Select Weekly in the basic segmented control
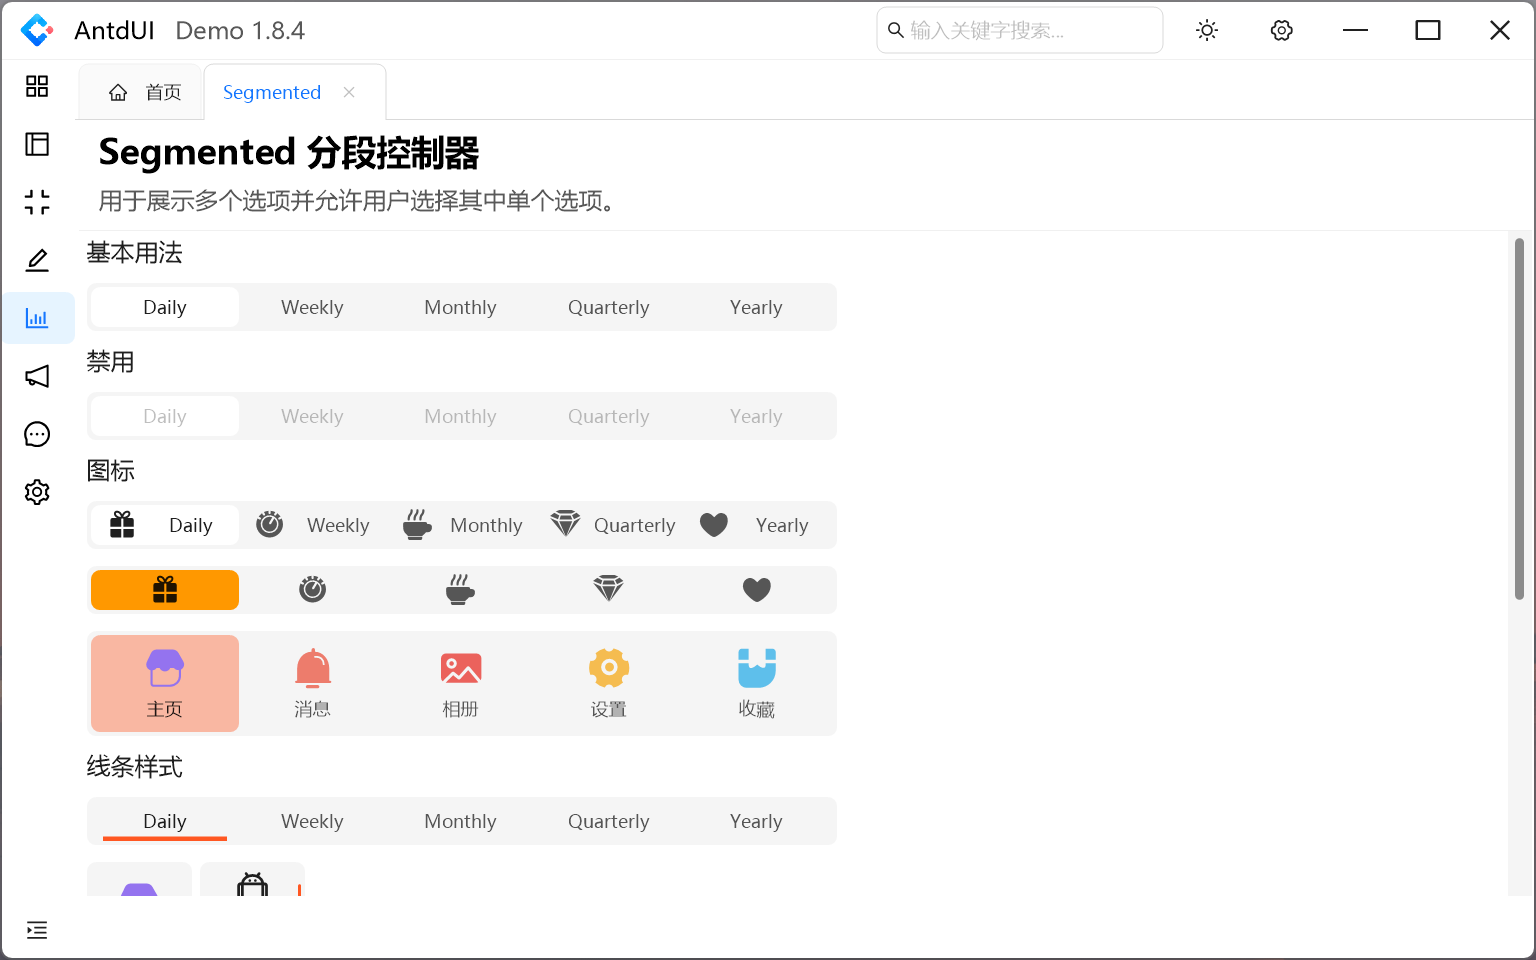1536x960 pixels. pos(312,308)
